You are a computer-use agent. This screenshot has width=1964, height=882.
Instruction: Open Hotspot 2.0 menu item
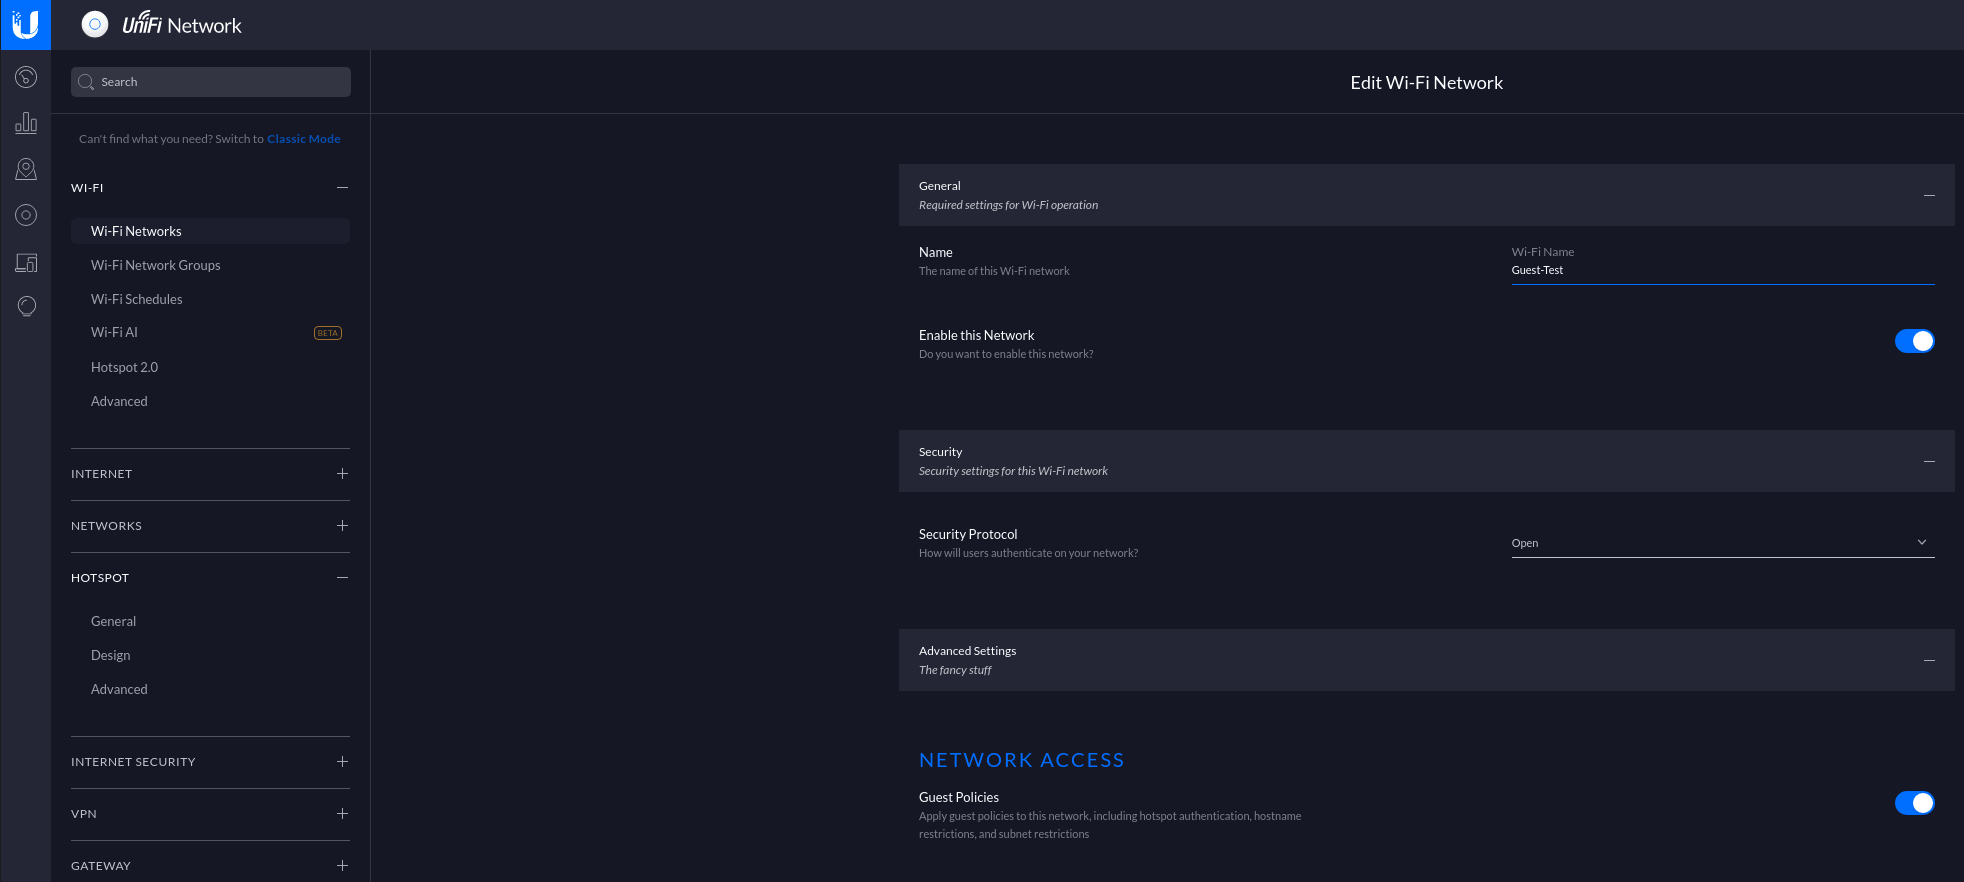point(125,367)
